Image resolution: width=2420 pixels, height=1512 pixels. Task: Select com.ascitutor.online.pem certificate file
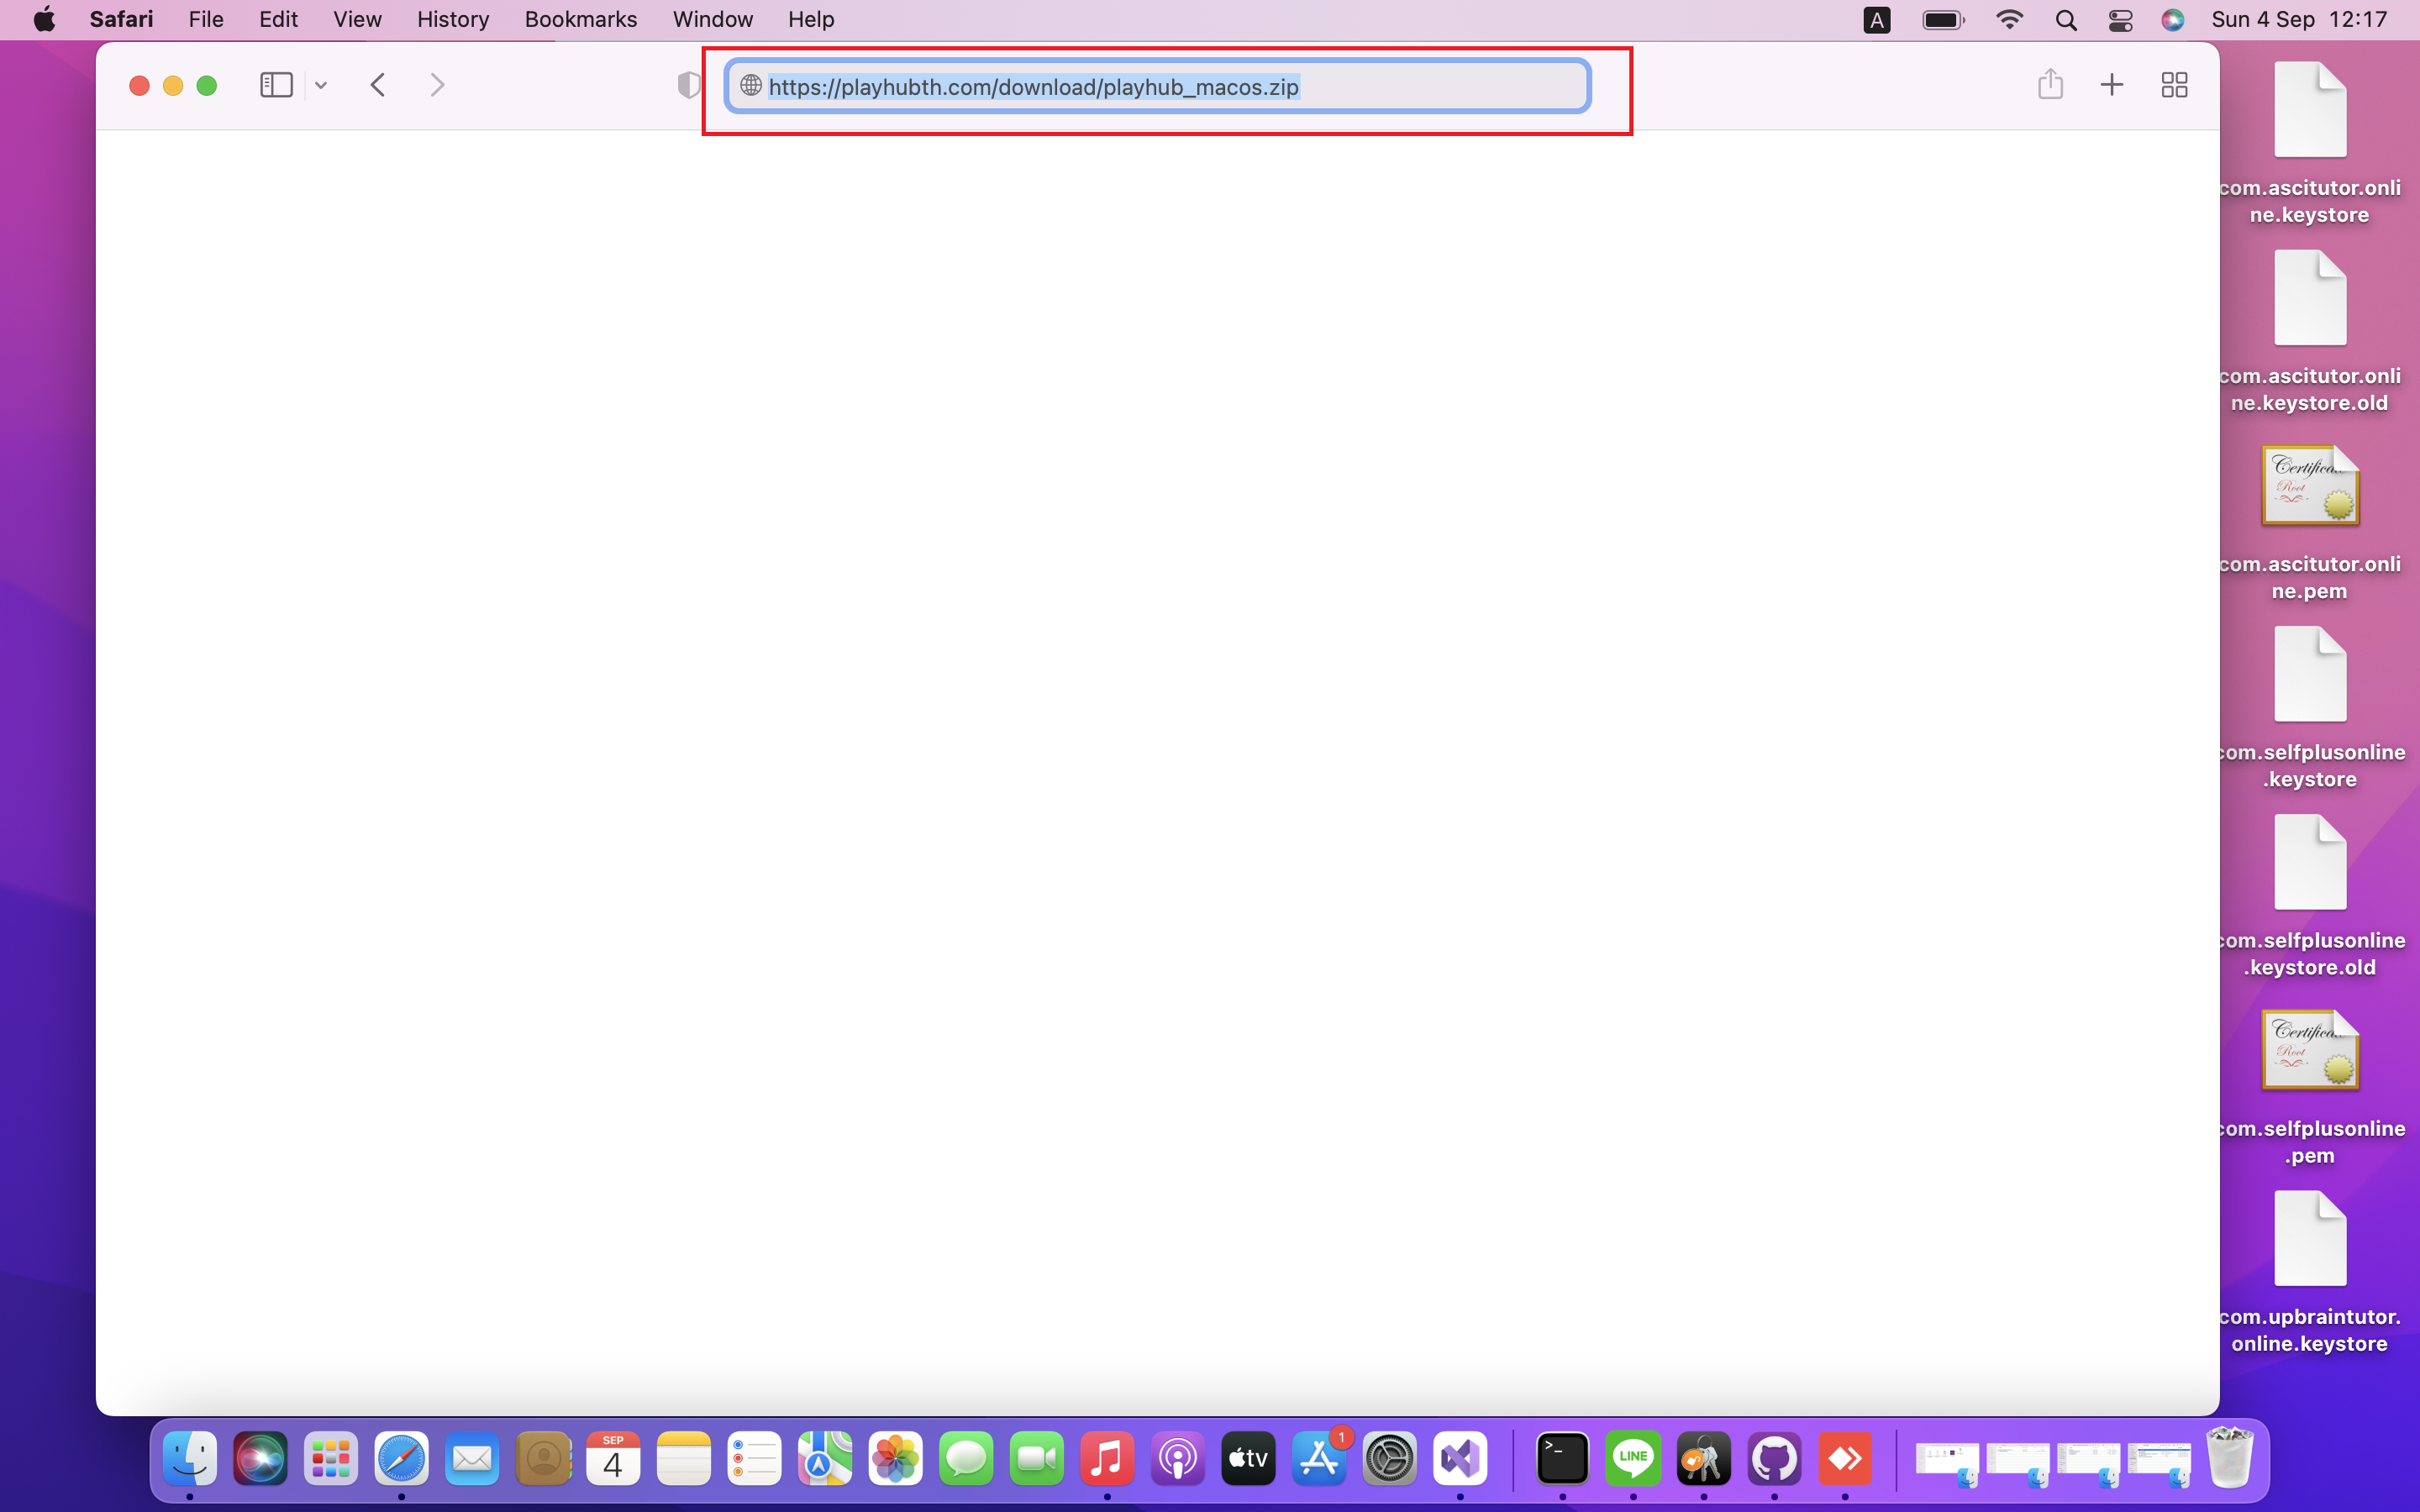tap(2309, 522)
